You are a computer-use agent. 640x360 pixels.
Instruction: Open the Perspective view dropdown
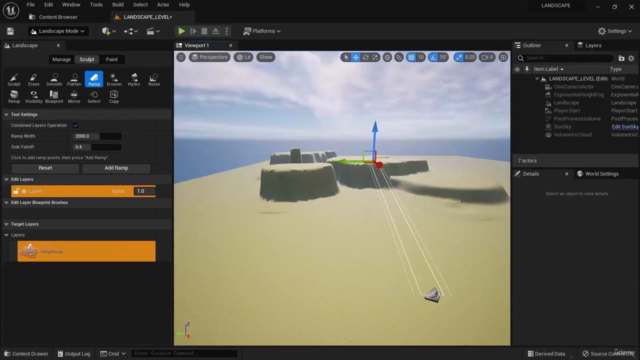click(x=209, y=57)
